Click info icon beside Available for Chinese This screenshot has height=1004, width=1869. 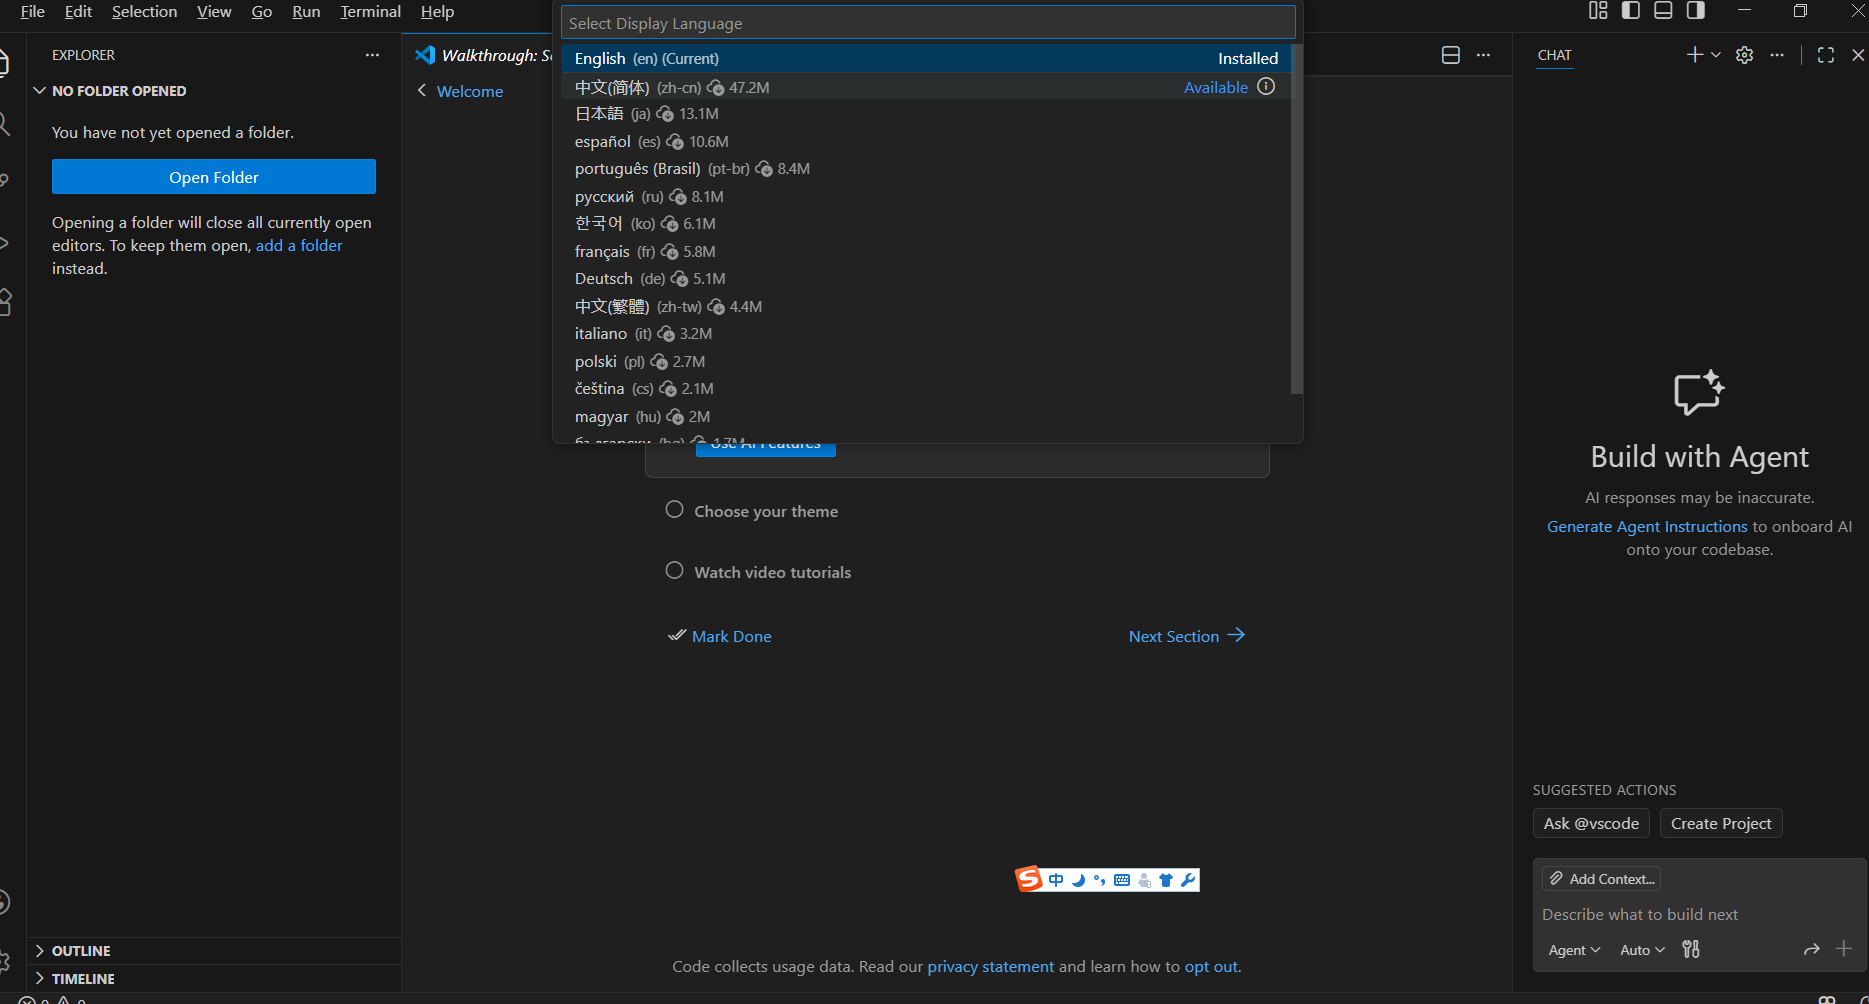click(1266, 87)
